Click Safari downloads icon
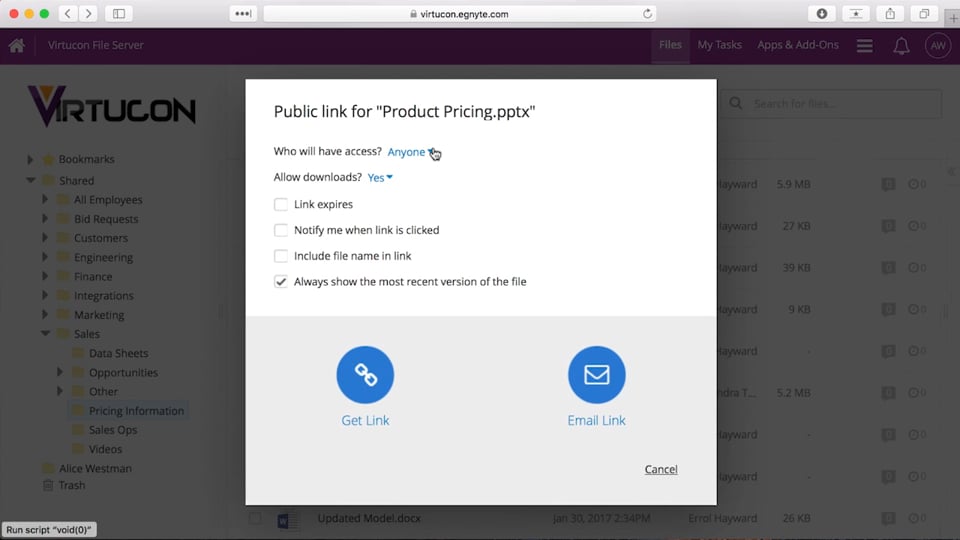Image resolution: width=960 pixels, height=540 pixels. point(821,14)
